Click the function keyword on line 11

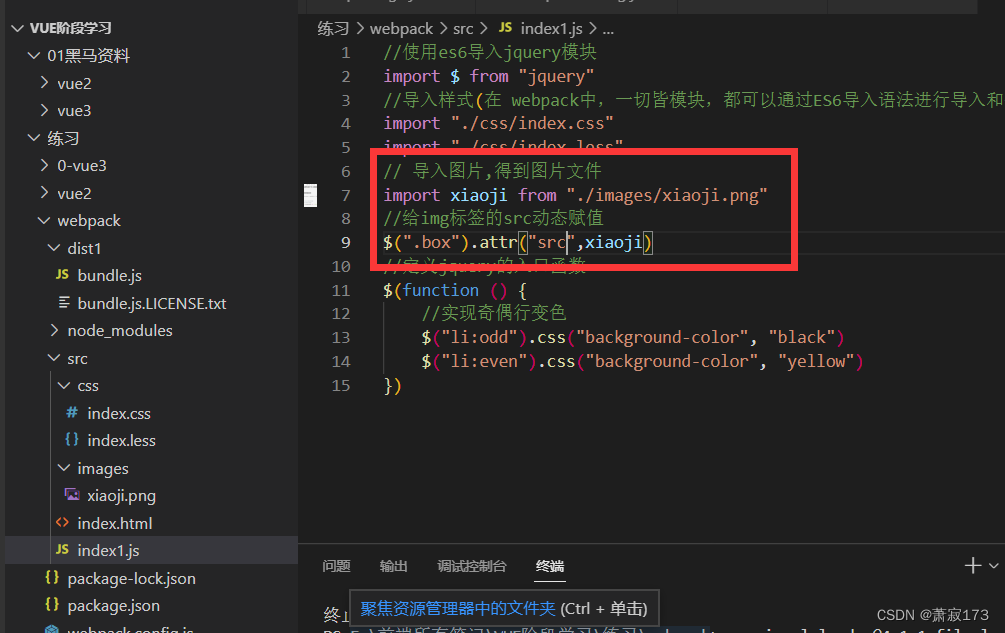(440, 290)
